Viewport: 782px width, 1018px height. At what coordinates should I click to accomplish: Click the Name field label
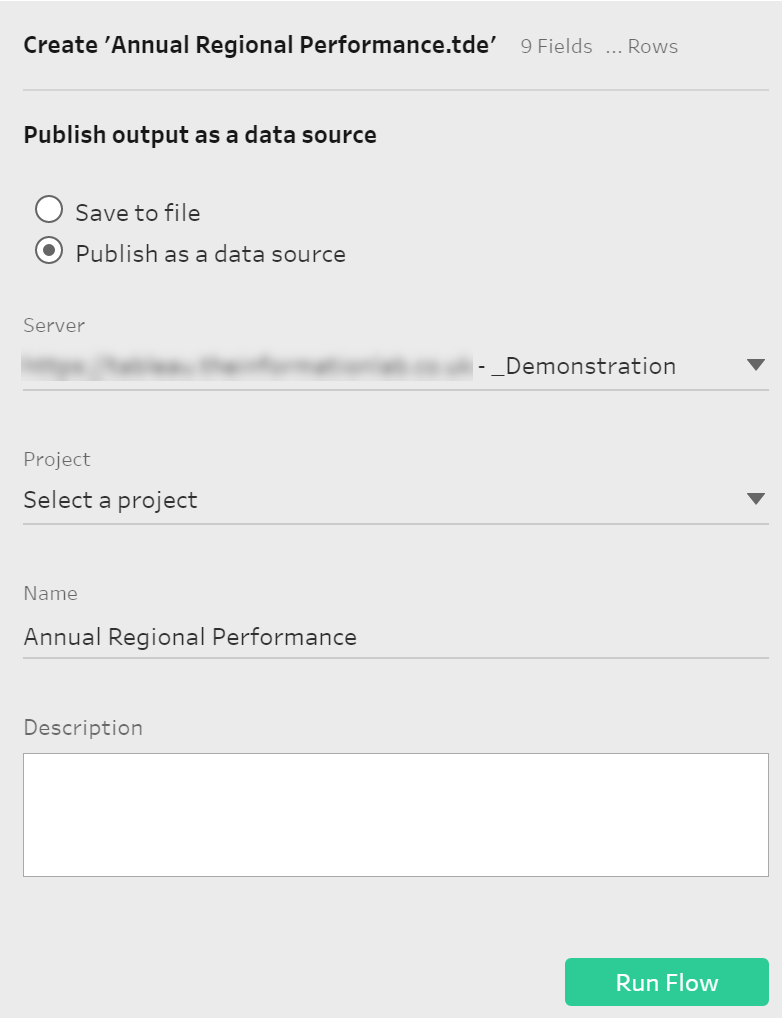51,593
